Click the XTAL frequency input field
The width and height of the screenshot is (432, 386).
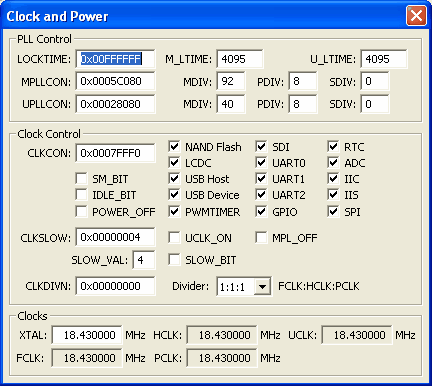(87, 335)
